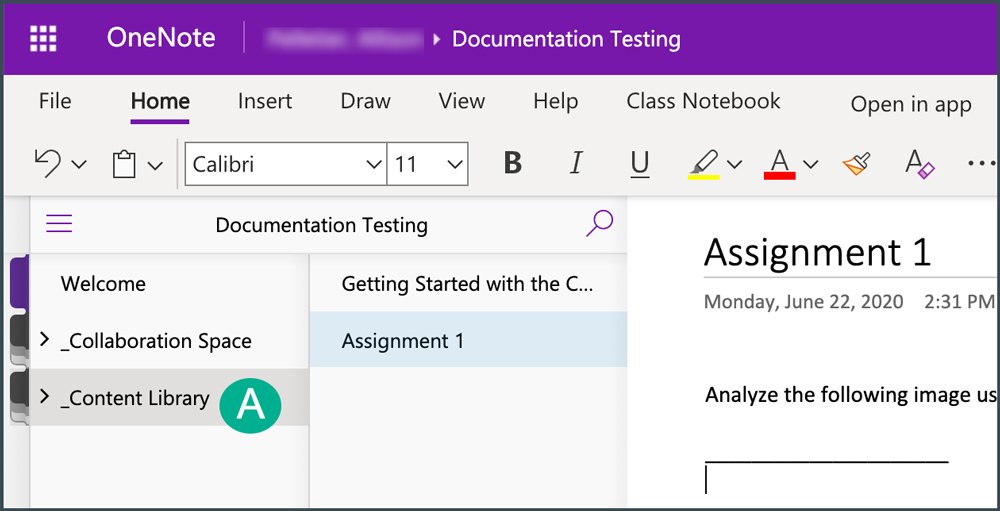Click the blurred owner name breadcrumb

tap(344, 39)
